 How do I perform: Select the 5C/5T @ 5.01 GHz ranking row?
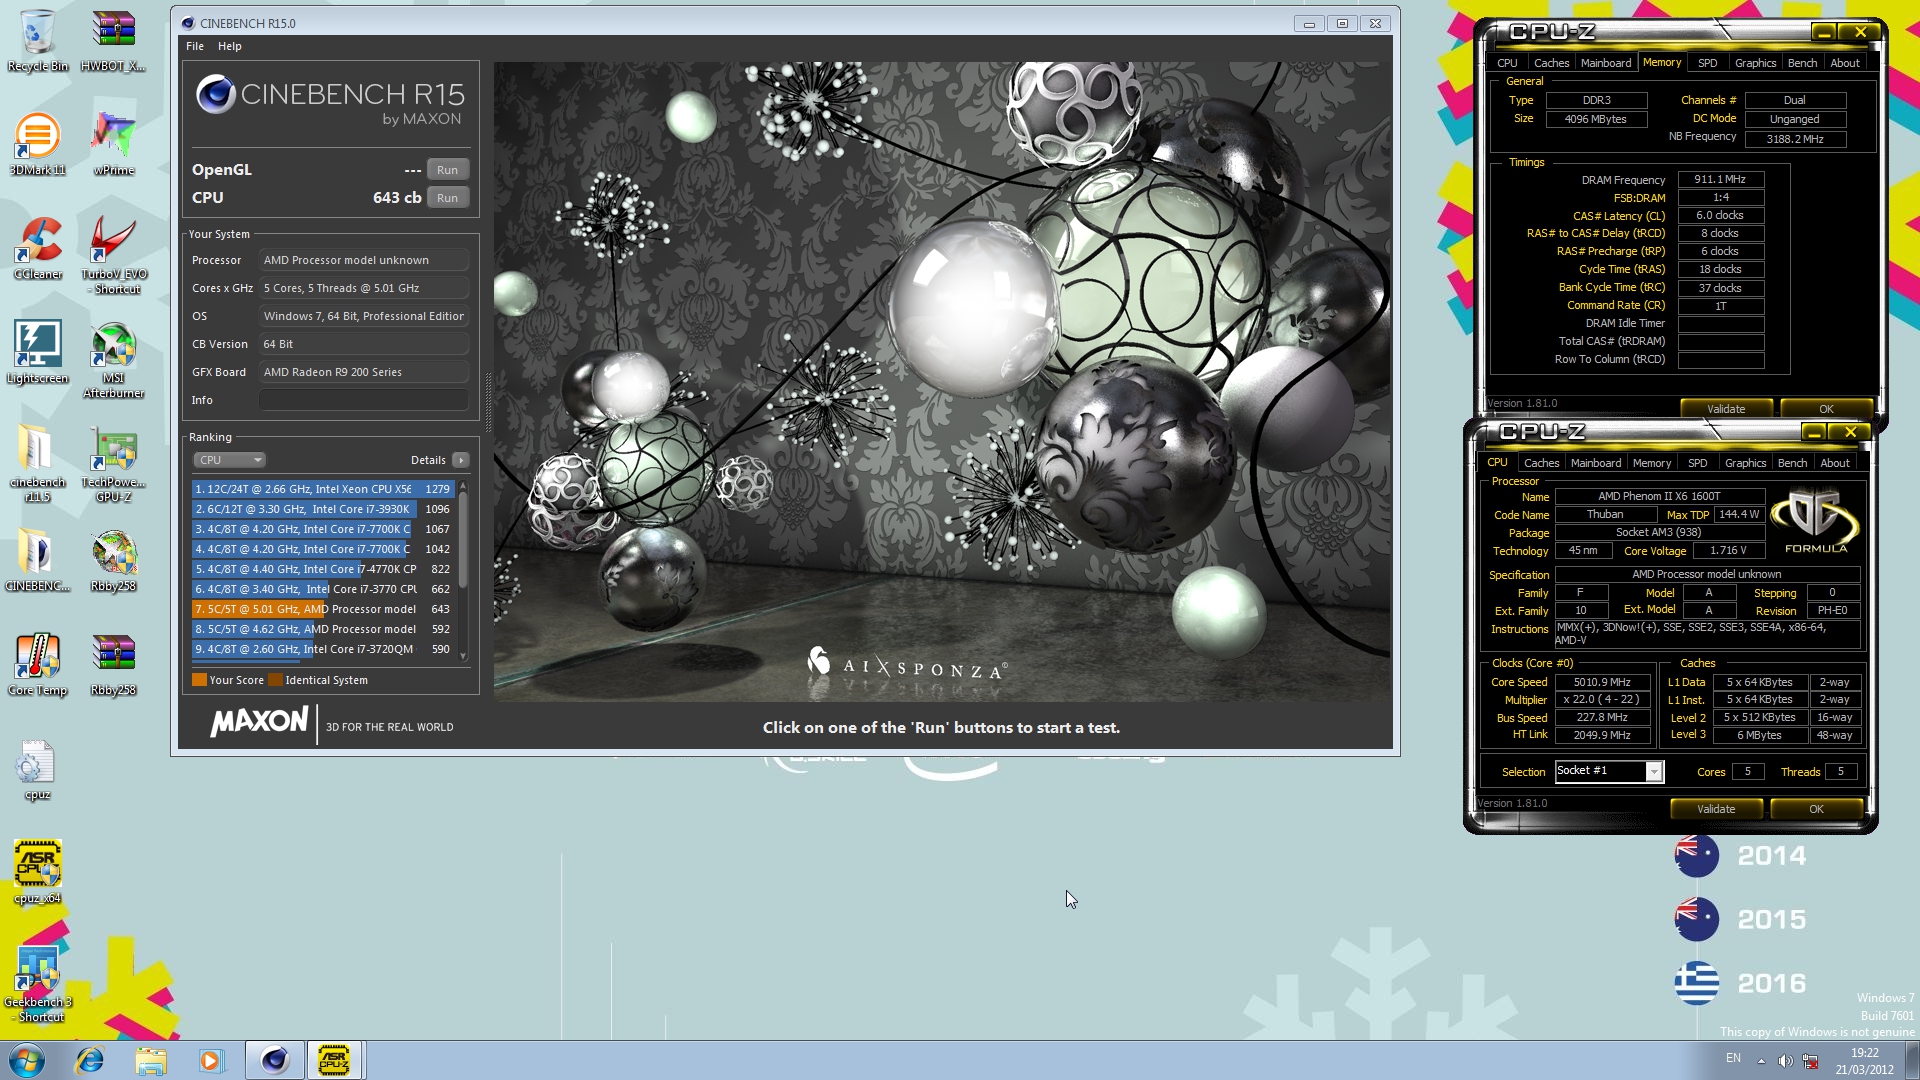323,609
